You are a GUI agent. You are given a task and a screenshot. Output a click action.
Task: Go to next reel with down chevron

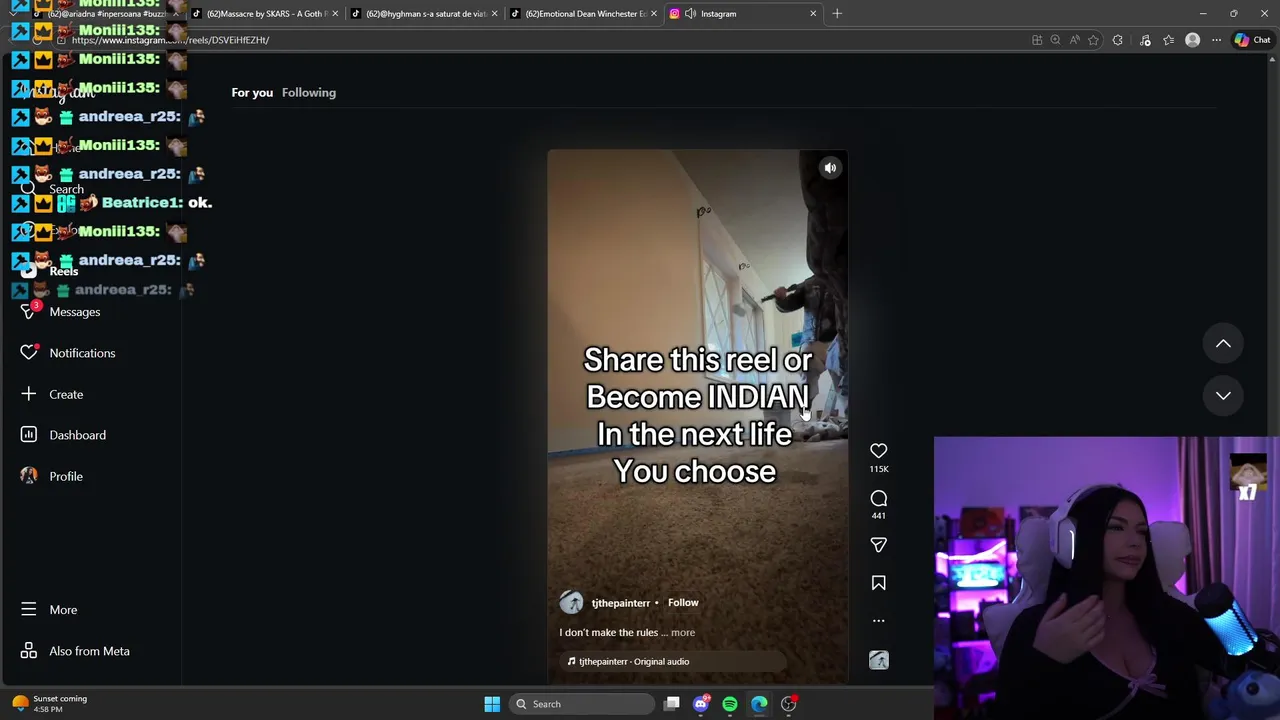coord(1223,395)
